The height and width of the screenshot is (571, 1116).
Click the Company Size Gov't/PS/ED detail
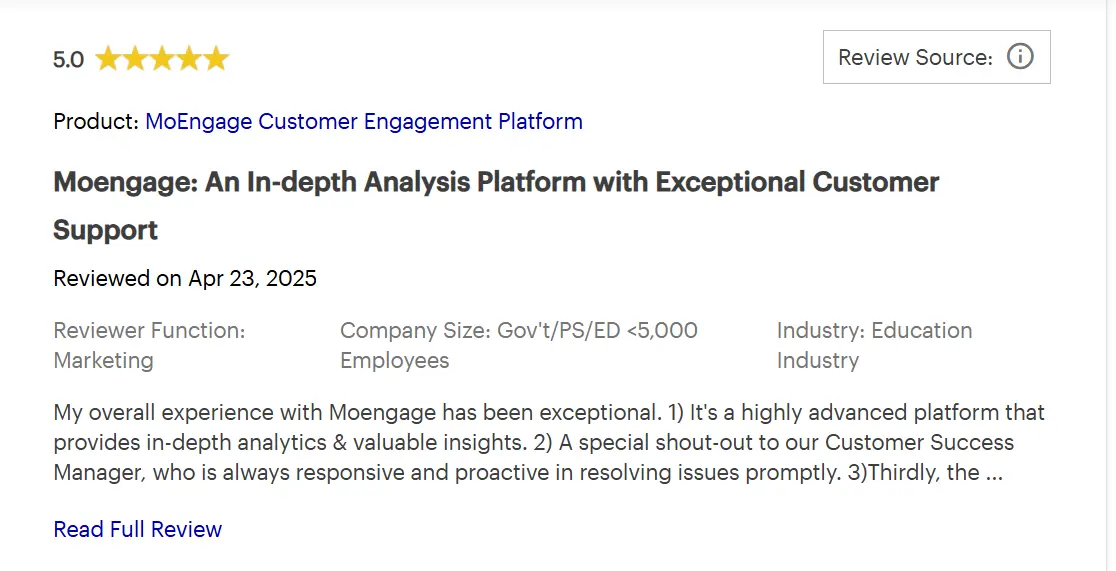pyautogui.click(x=518, y=331)
